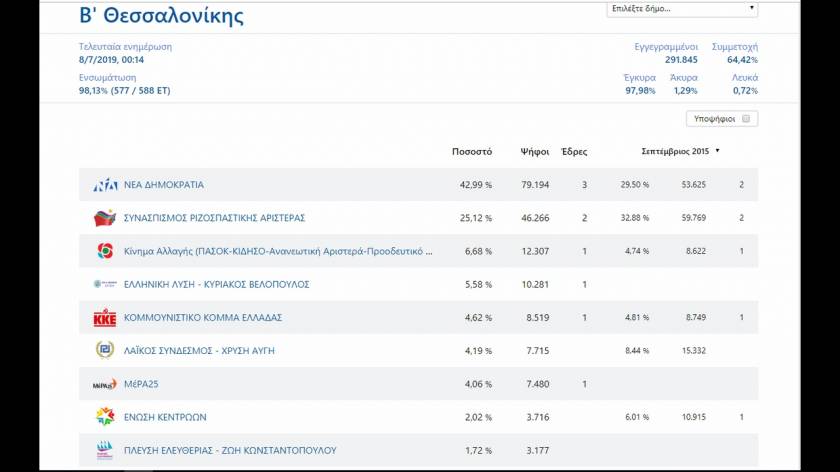Click the Νέα Δημοκρατία party logo
Screen dimensions: 840x472
tap(105, 185)
